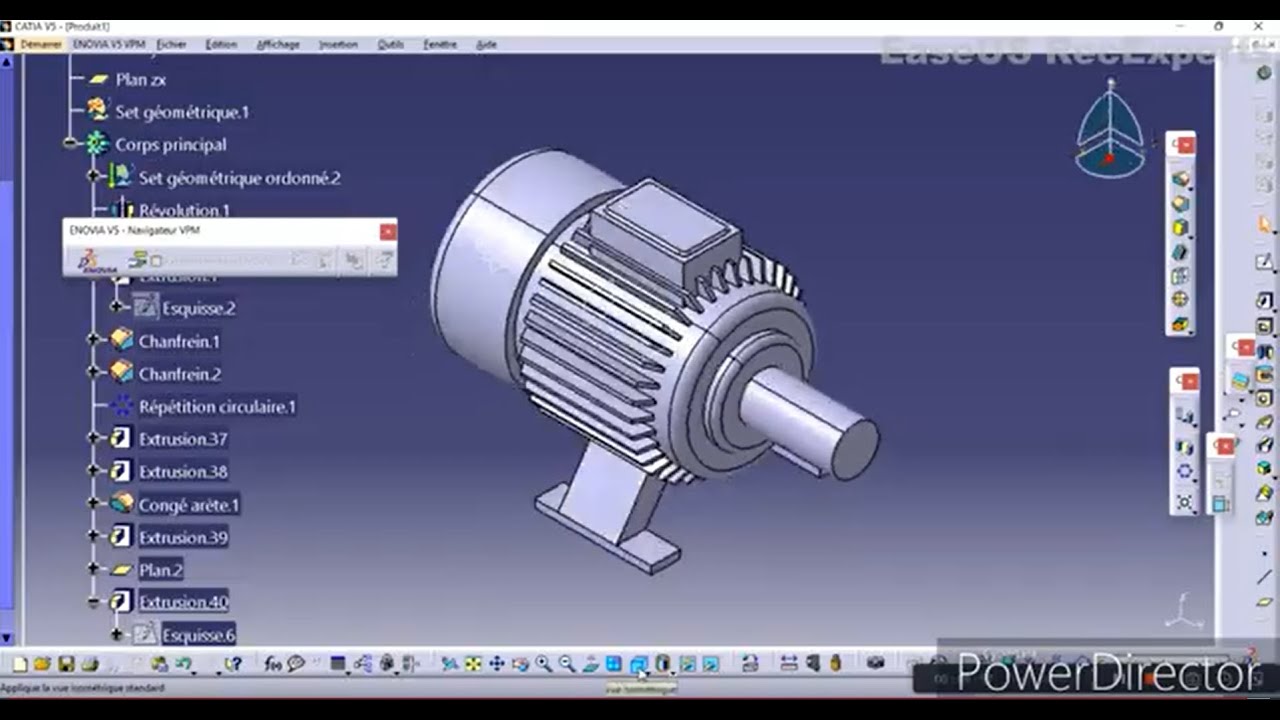The width and height of the screenshot is (1280, 720).
Task: Click the Scaling icon in transformation toolbar
Action: click(1185, 502)
